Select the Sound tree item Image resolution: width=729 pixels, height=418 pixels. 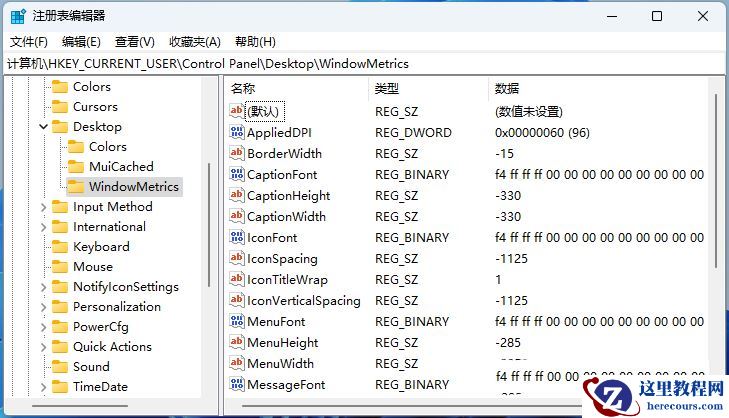(91, 366)
